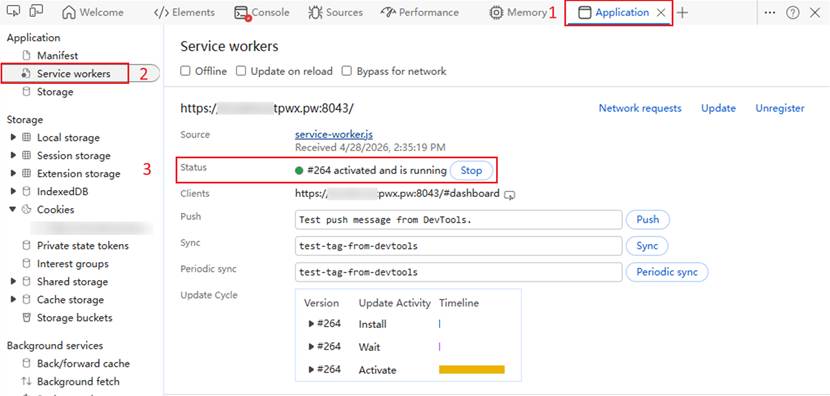Select the Extension storage item
This screenshot has height=396, width=830.
pos(78,174)
